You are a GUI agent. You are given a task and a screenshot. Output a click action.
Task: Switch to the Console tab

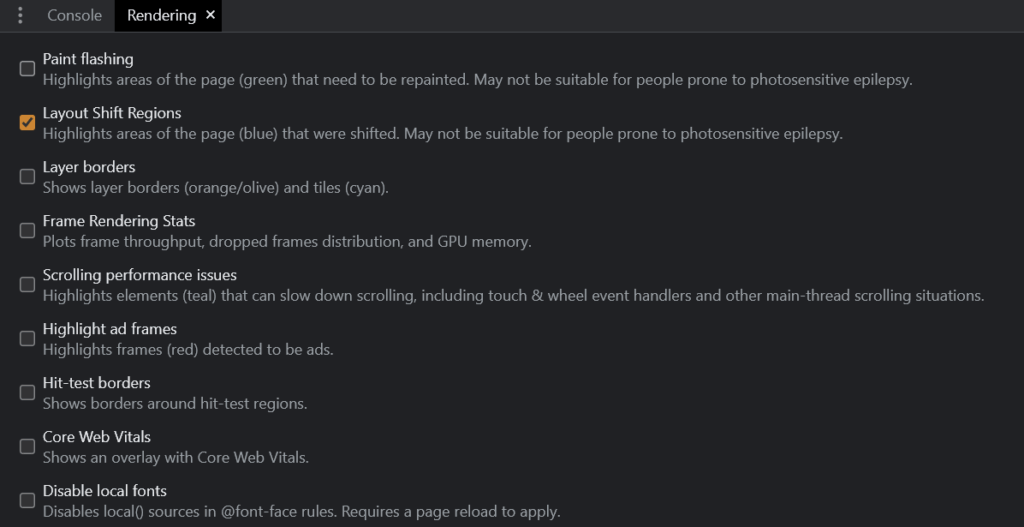click(75, 16)
